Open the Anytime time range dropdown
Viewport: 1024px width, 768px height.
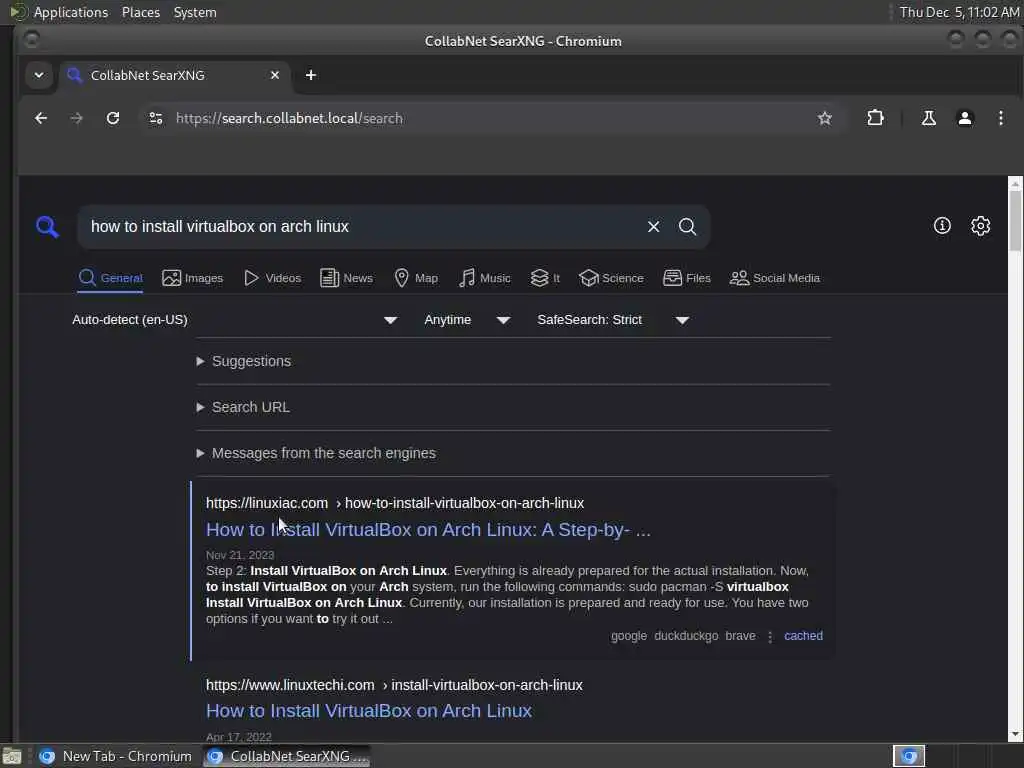pyautogui.click(x=467, y=320)
